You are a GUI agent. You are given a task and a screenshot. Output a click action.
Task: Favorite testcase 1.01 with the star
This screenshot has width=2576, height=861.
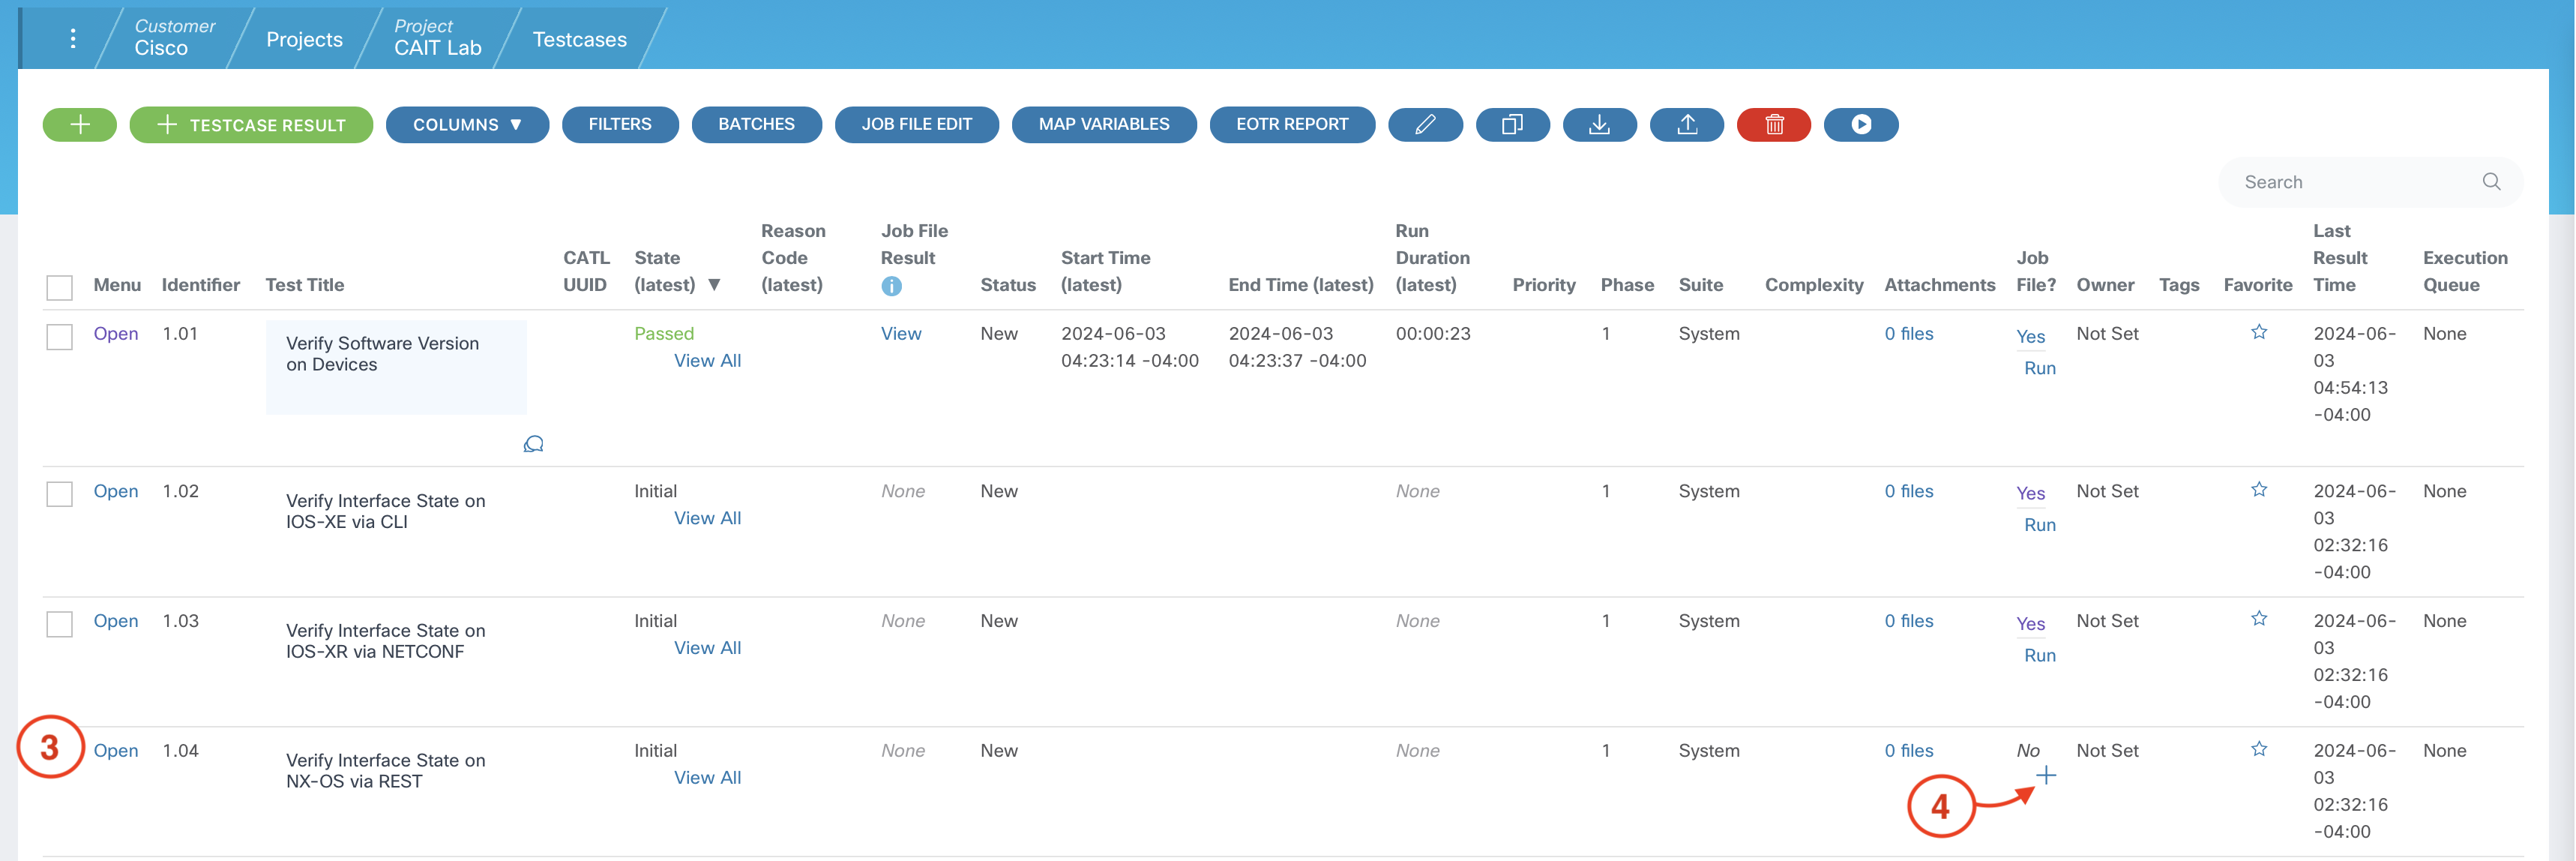(x=2258, y=332)
